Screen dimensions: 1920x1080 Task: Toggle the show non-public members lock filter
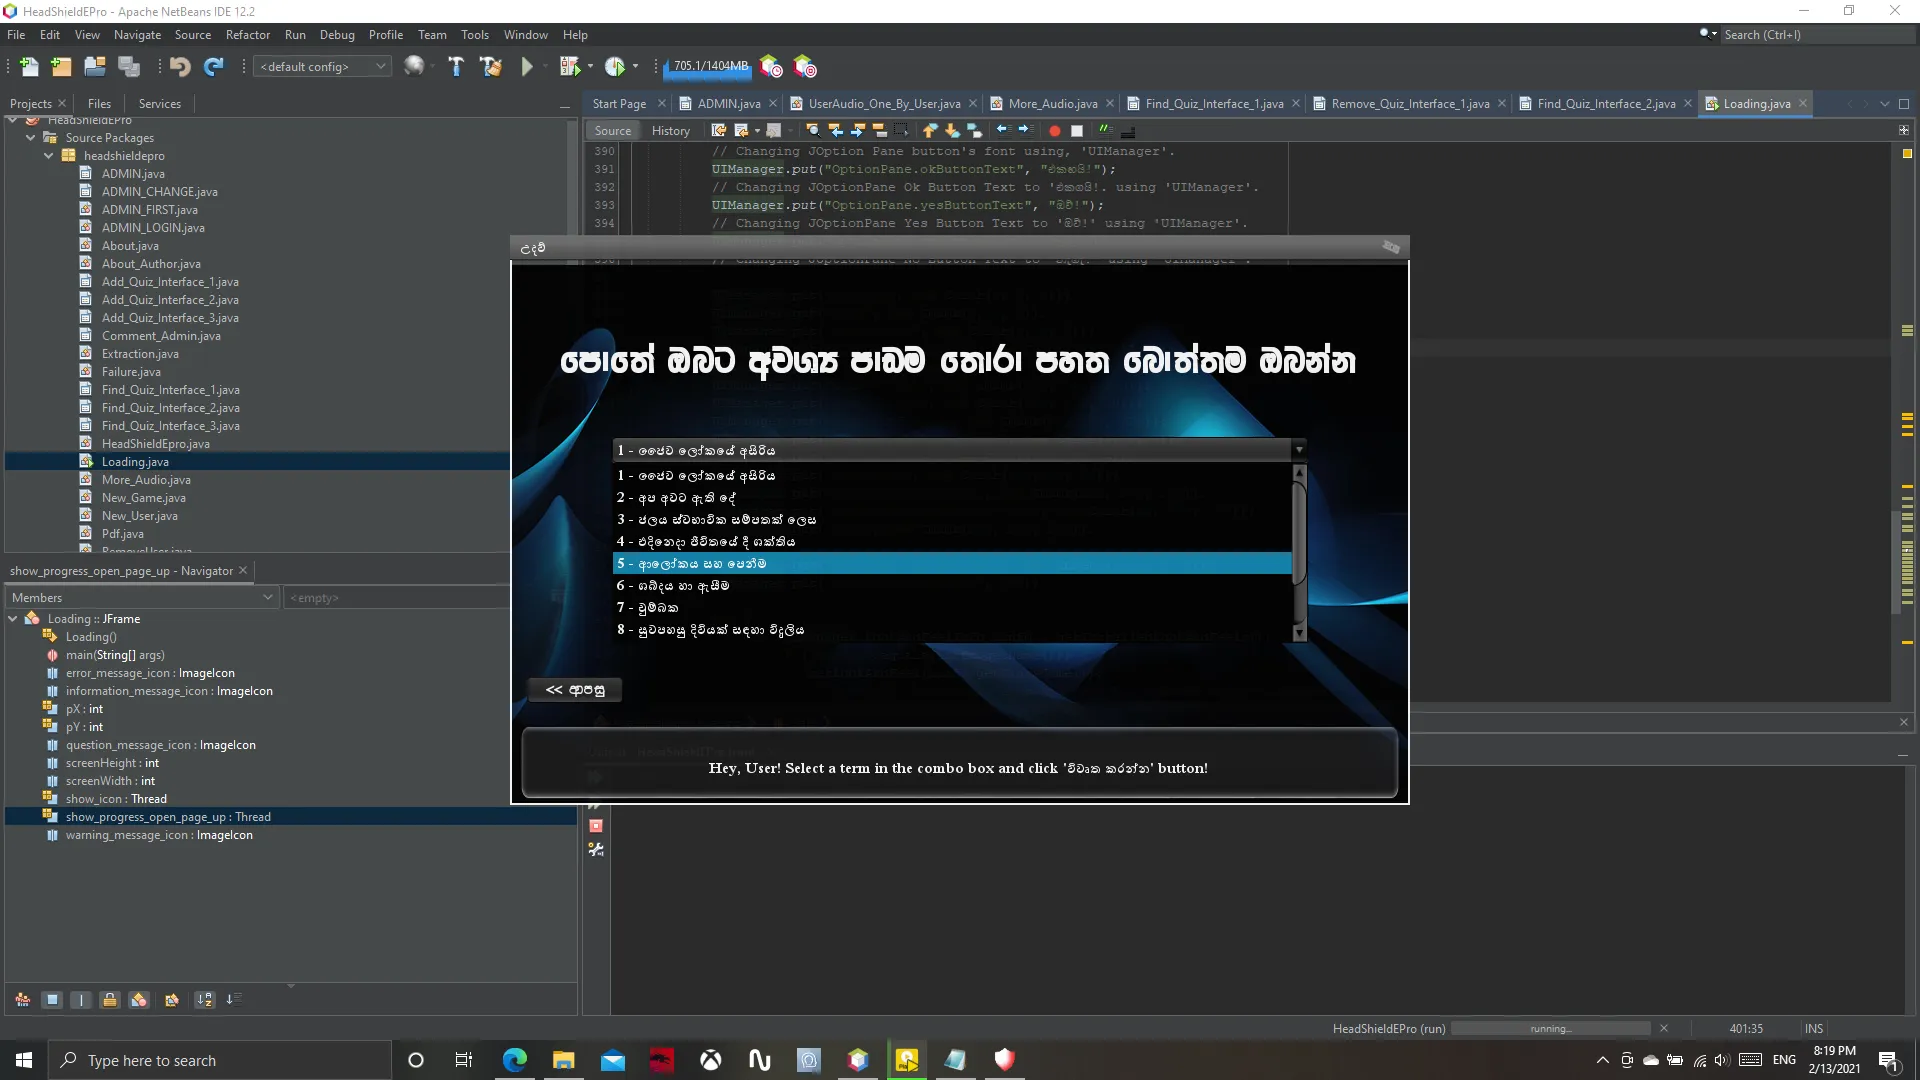110,1000
